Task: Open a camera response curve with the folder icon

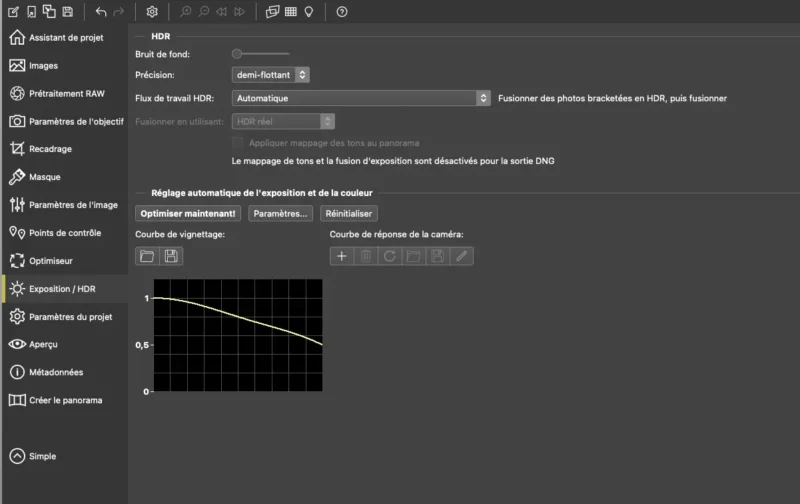Action: click(x=414, y=256)
